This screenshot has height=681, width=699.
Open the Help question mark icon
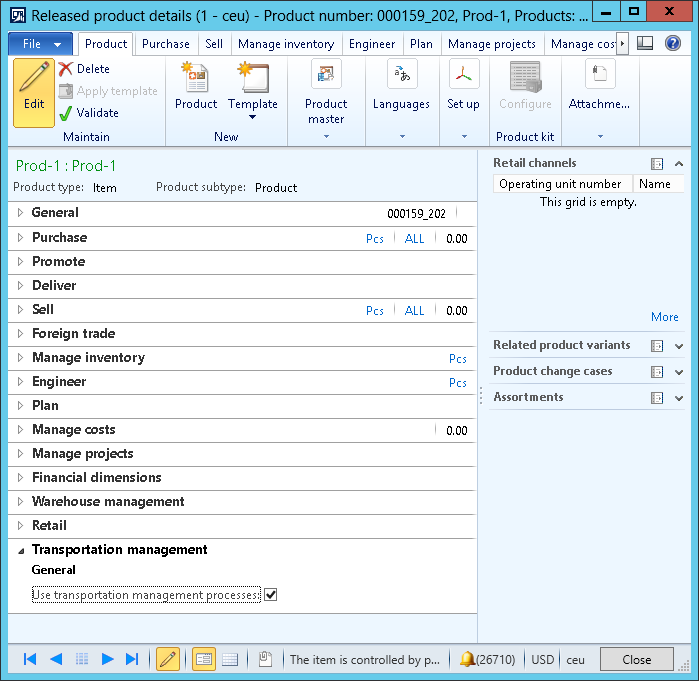coord(673,44)
